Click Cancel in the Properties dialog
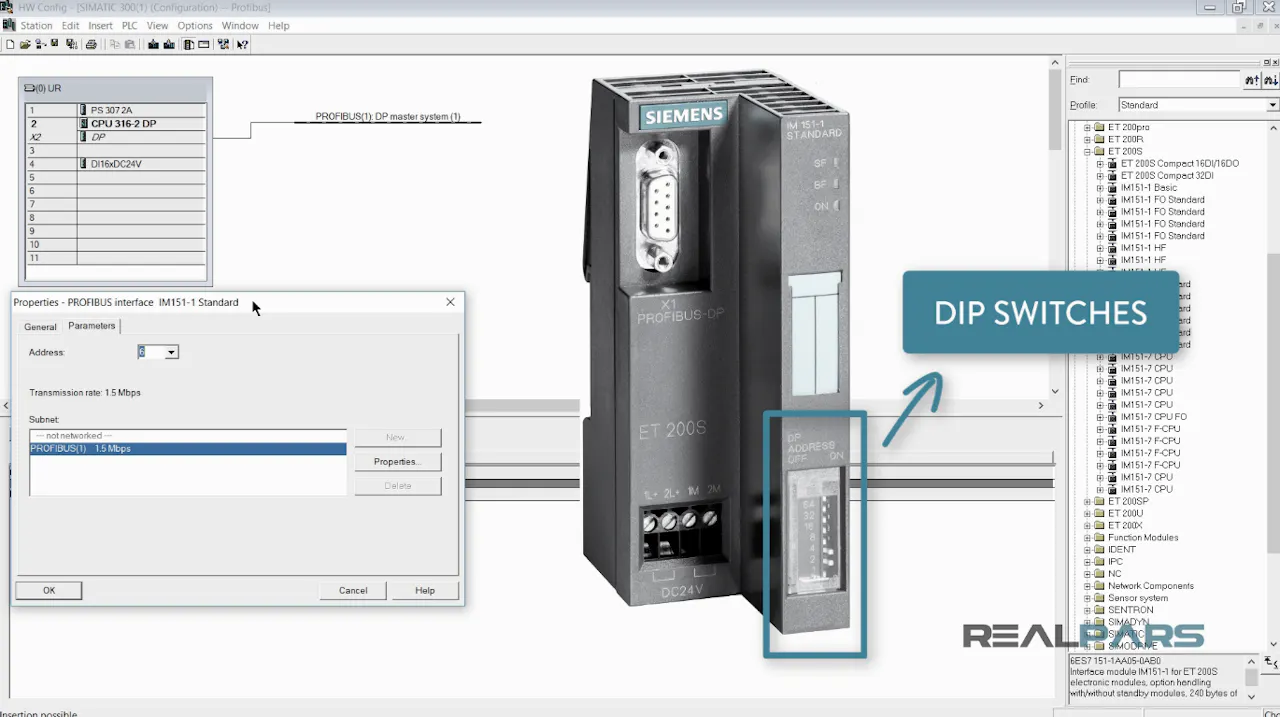Screen dimensions: 1280x717 coord(353,591)
